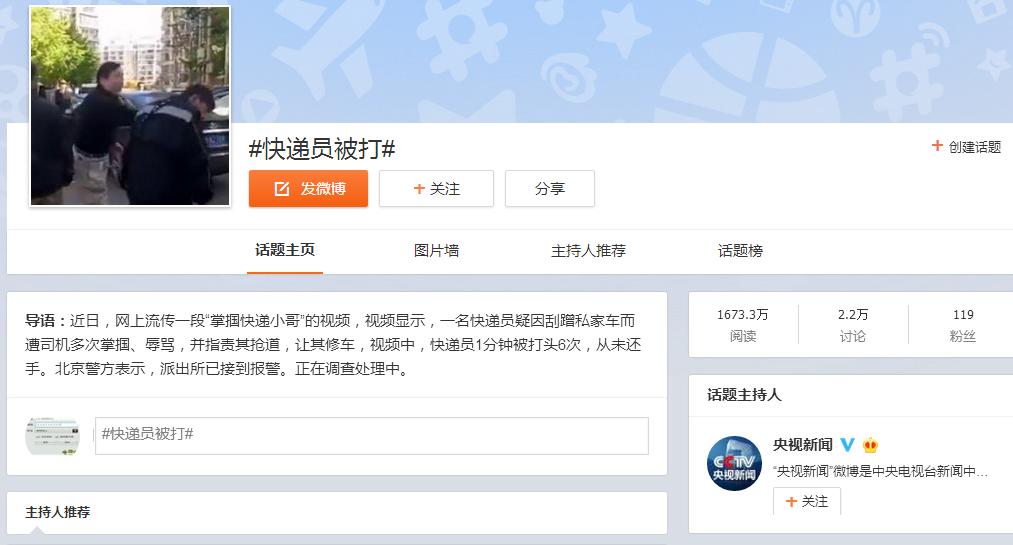Open the 央视新闻 host profile name
The height and width of the screenshot is (545, 1013).
point(803,444)
